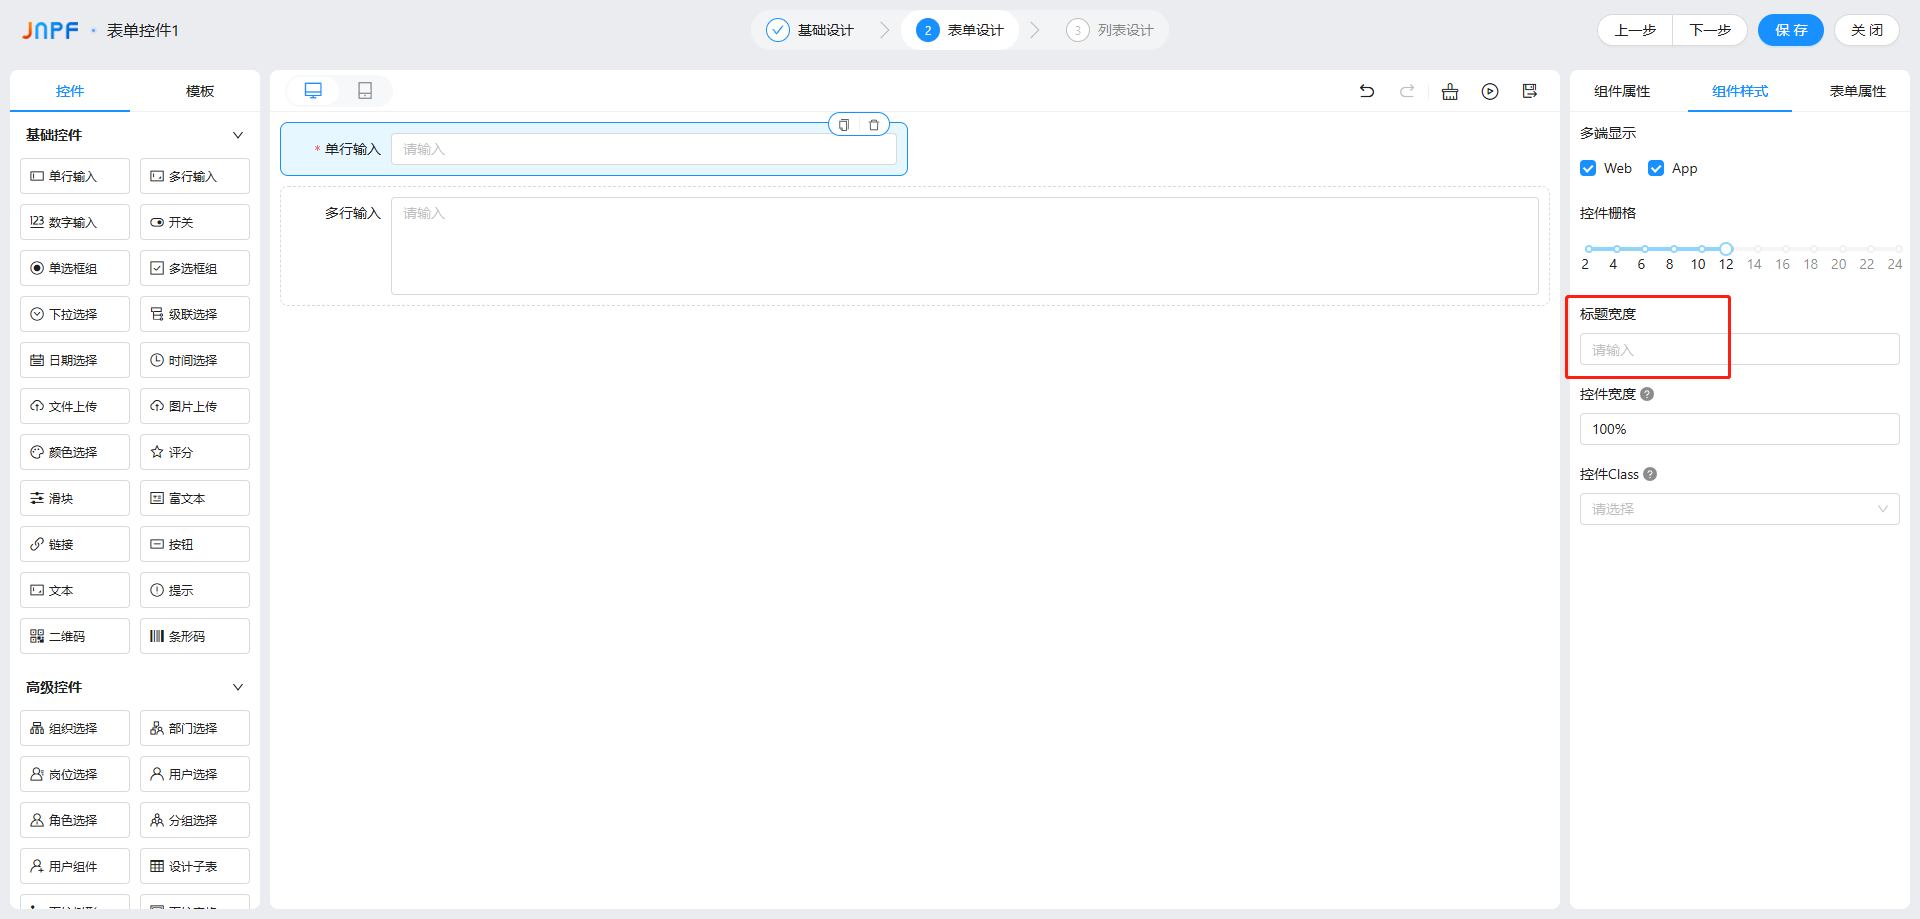Copy the selected 单行输入 field
The height and width of the screenshot is (919, 1920).
[x=844, y=125]
